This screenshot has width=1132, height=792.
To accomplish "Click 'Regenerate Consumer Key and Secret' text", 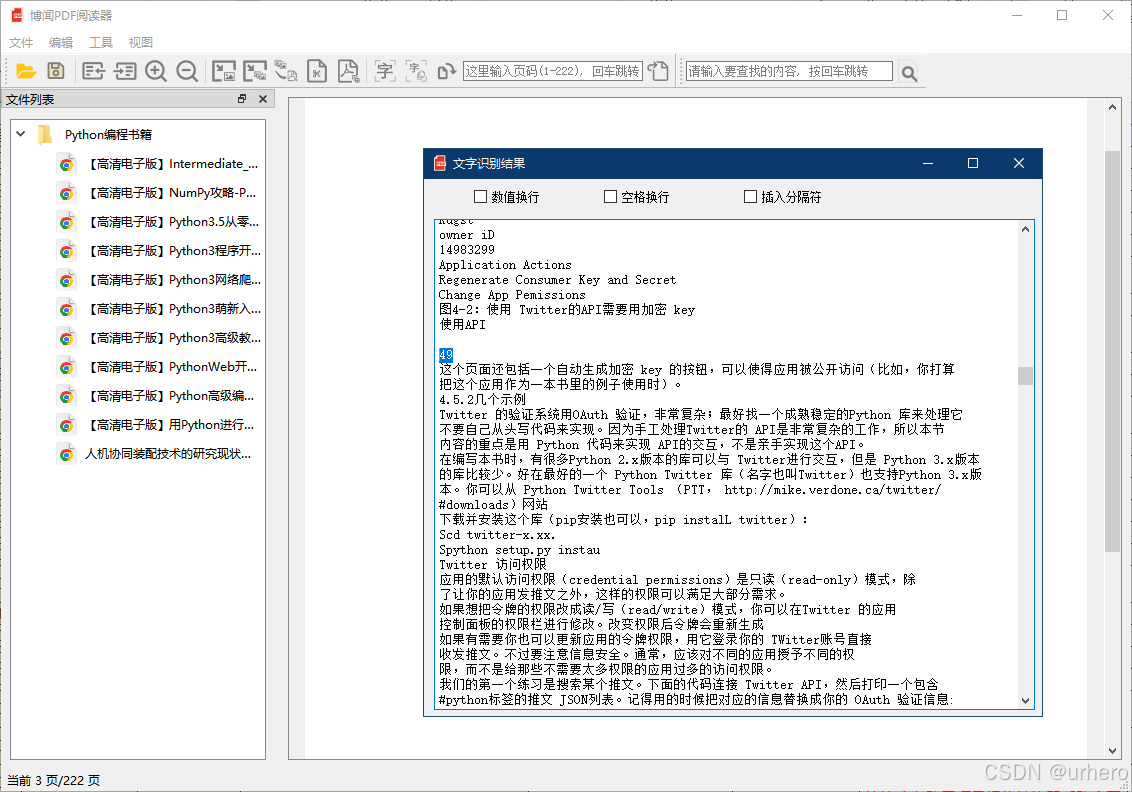I will pyautogui.click(x=557, y=280).
